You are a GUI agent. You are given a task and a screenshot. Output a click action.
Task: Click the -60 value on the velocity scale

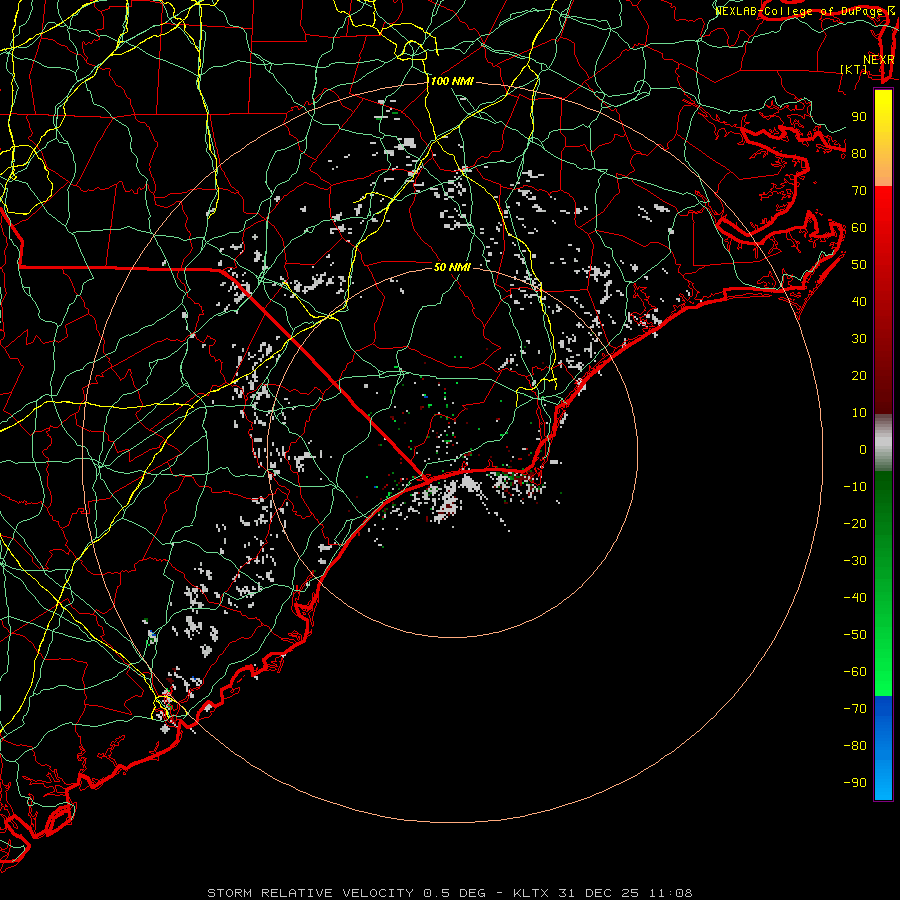click(855, 672)
